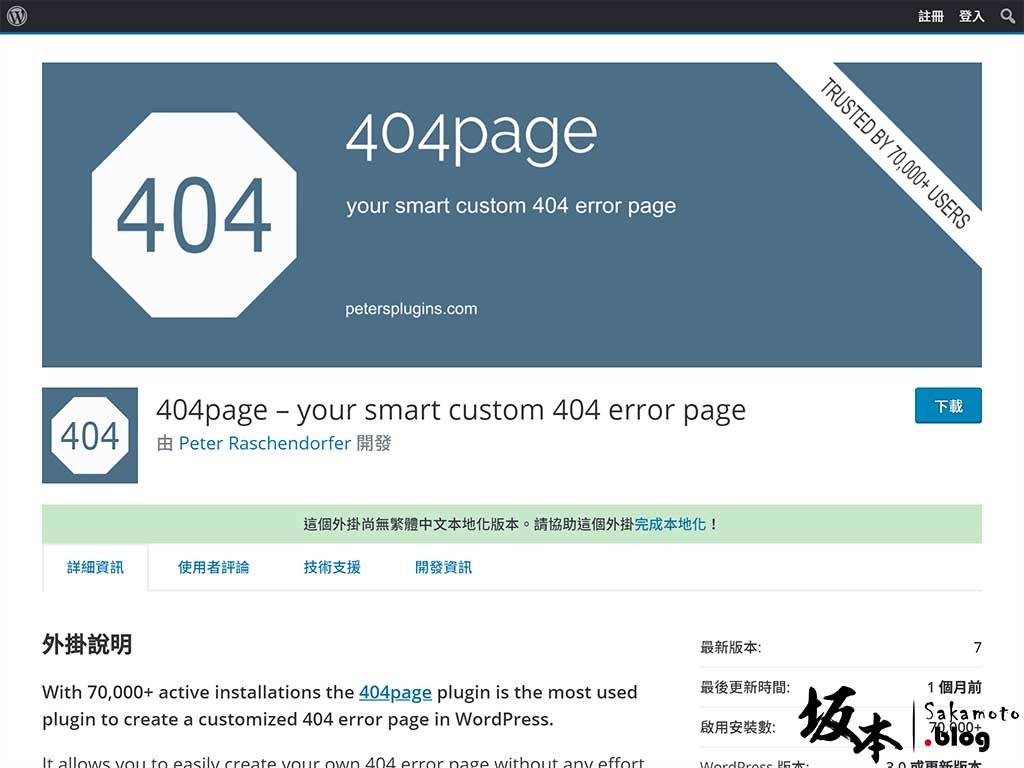Open the 技術支援 tab
The width and height of the screenshot is (1024, 768).
point(332,568)
